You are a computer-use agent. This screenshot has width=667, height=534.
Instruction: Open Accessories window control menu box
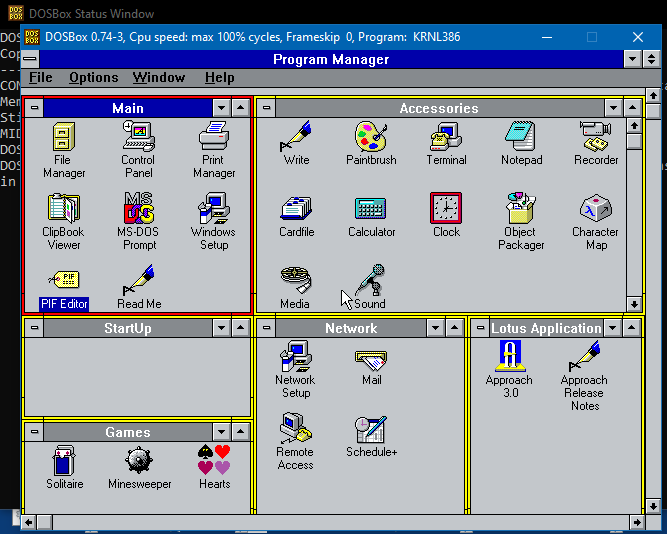click(x=267, y=108)
